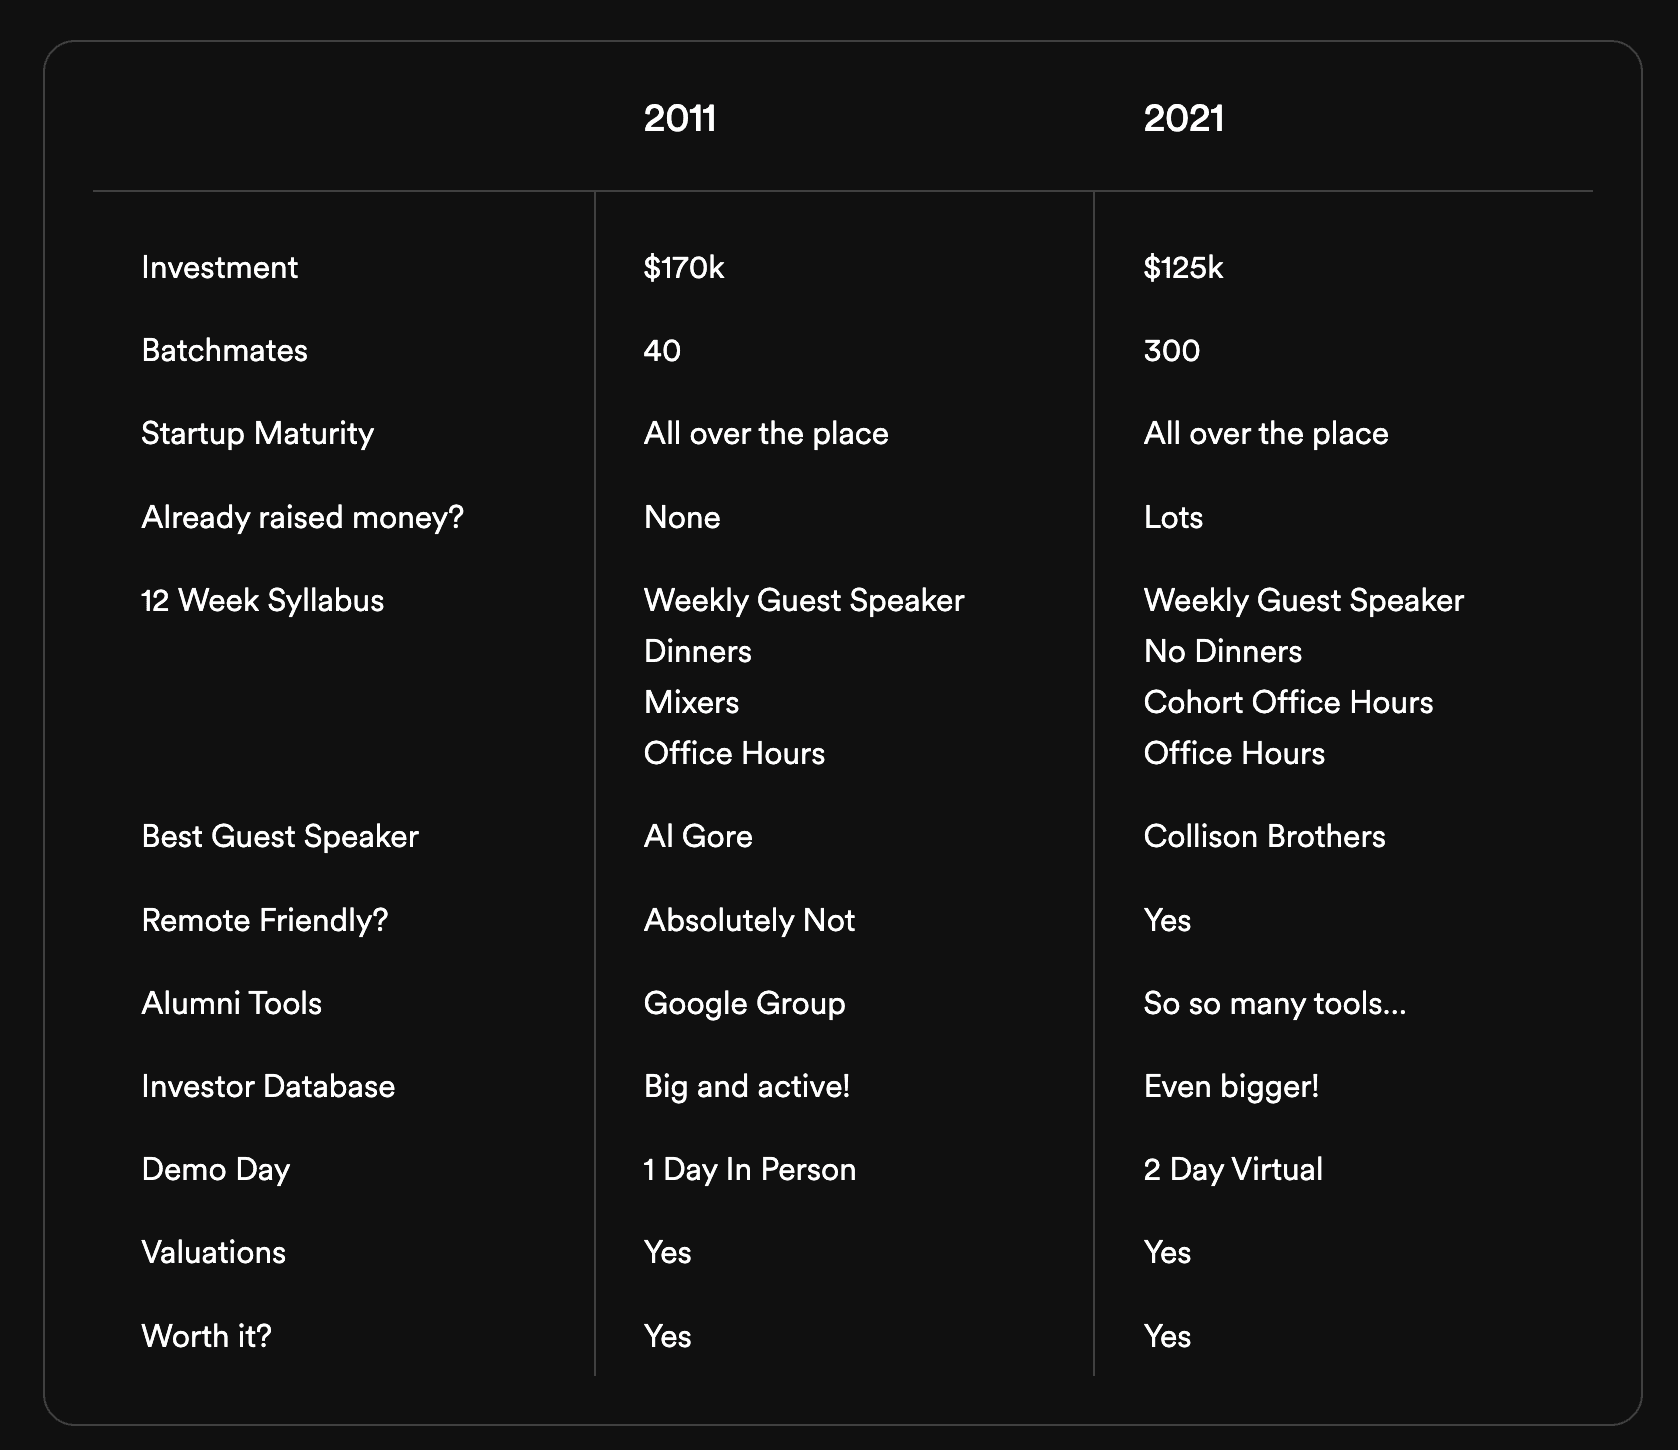Click "So so many tools..." text
Viewport: 1678px width, 1450px height.
point(1275,1004)
